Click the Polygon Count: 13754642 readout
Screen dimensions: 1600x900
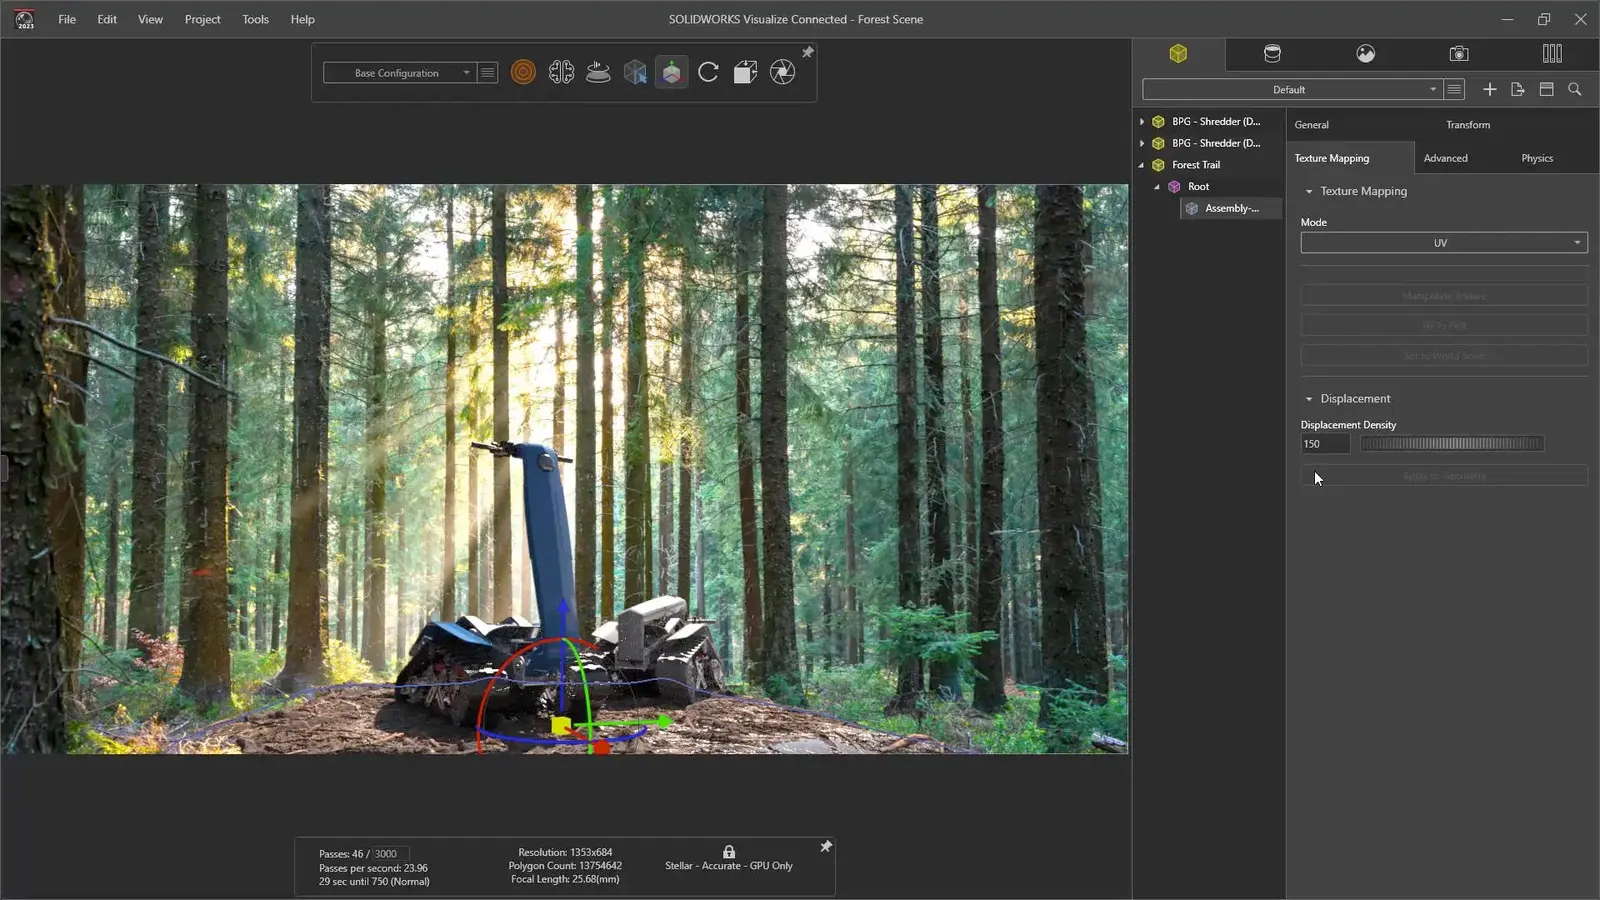(565, 866)
